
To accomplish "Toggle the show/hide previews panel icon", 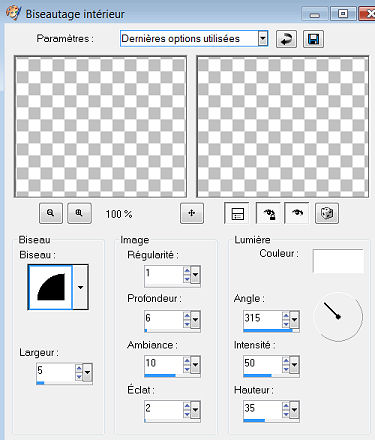I will tap(237, 213).
